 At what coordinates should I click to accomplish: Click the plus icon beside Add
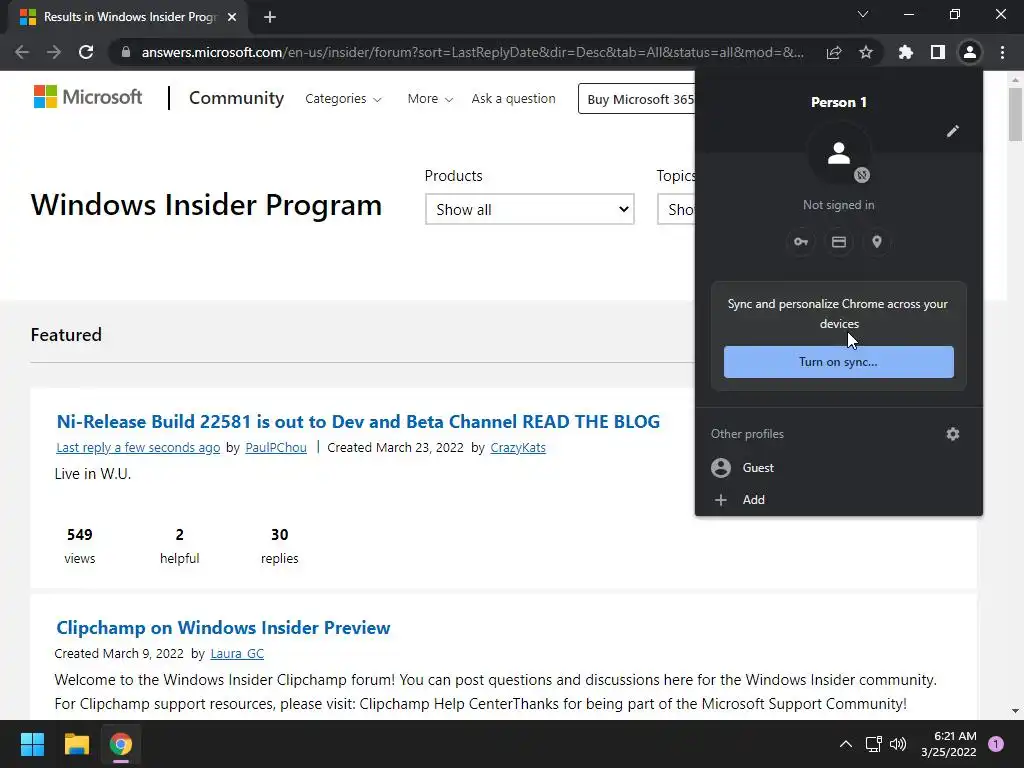[721, 500]
